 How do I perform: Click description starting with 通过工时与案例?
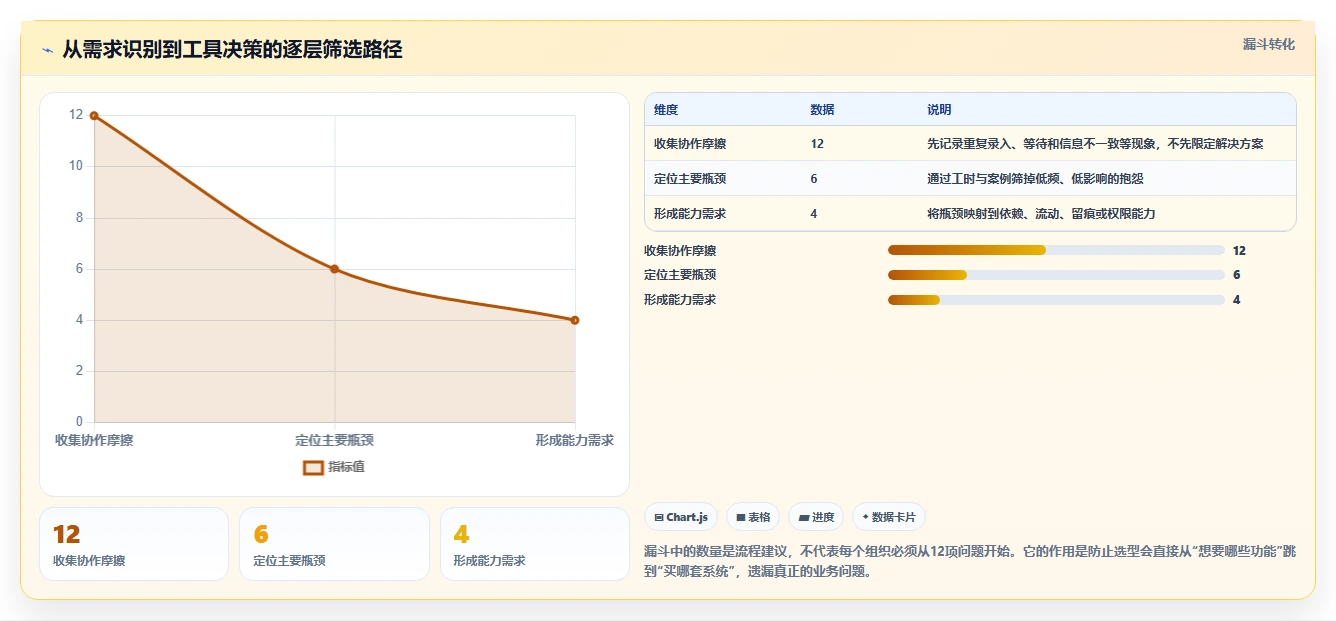click(x=1035, y=179)
